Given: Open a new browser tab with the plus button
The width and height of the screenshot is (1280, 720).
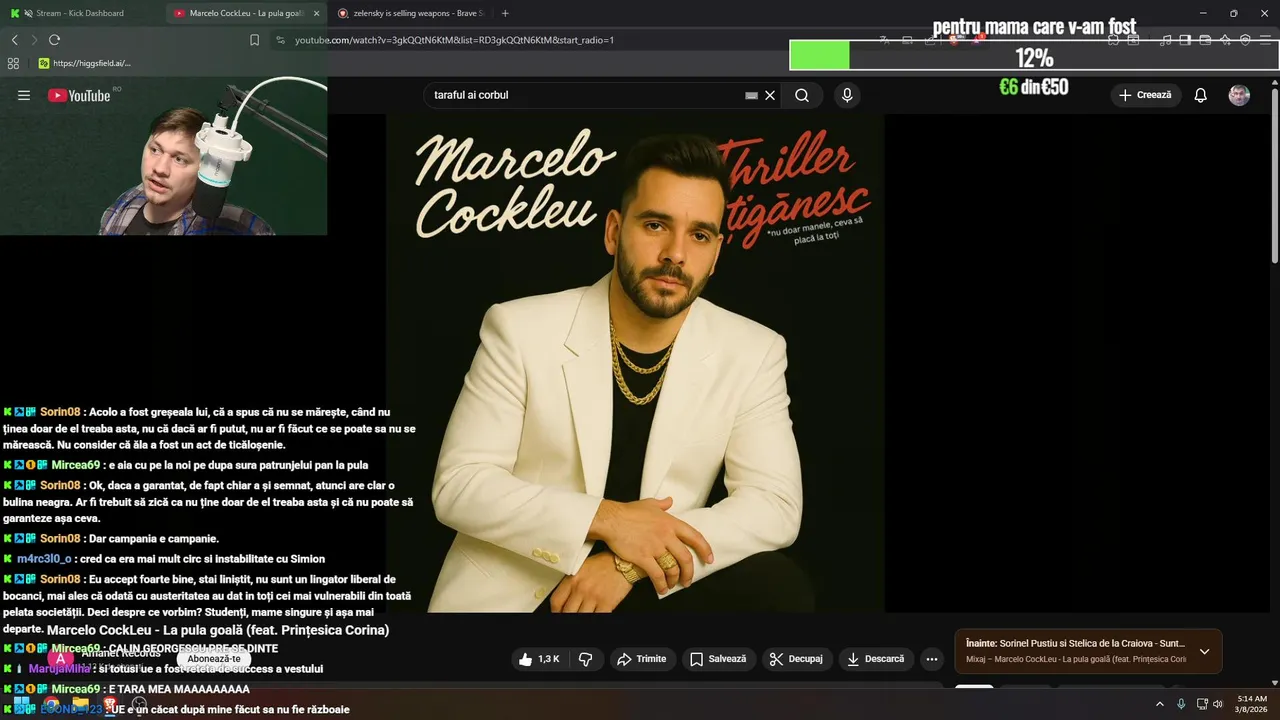Looking at the screenshot, I should [x=505, y=13].
